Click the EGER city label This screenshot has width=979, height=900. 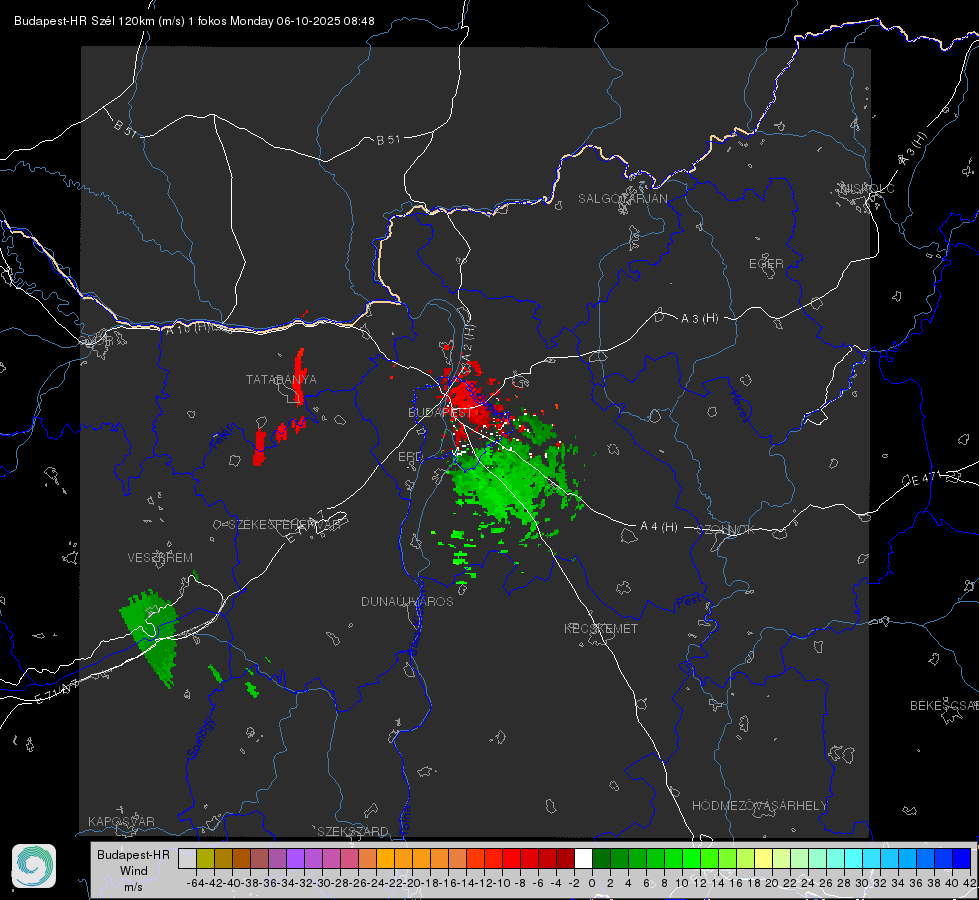click(766, 264)
